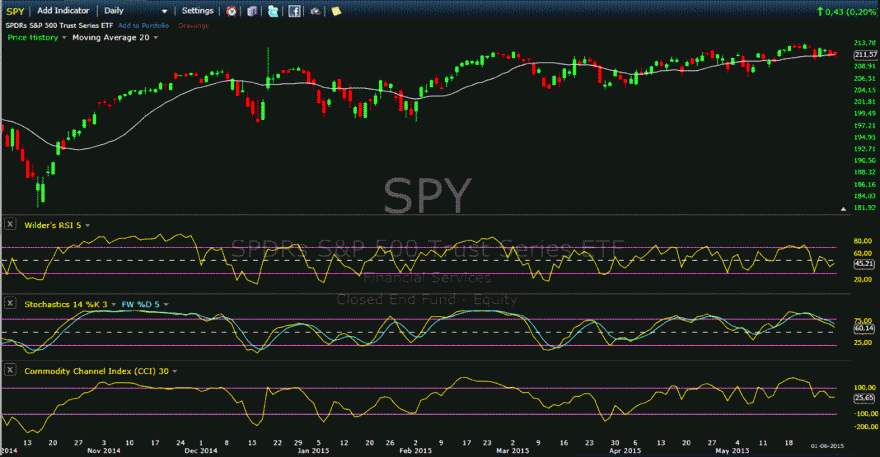The image size is (880, 457).
Task: Click the 100.00 CCI axis label
Action: [864, 387]
